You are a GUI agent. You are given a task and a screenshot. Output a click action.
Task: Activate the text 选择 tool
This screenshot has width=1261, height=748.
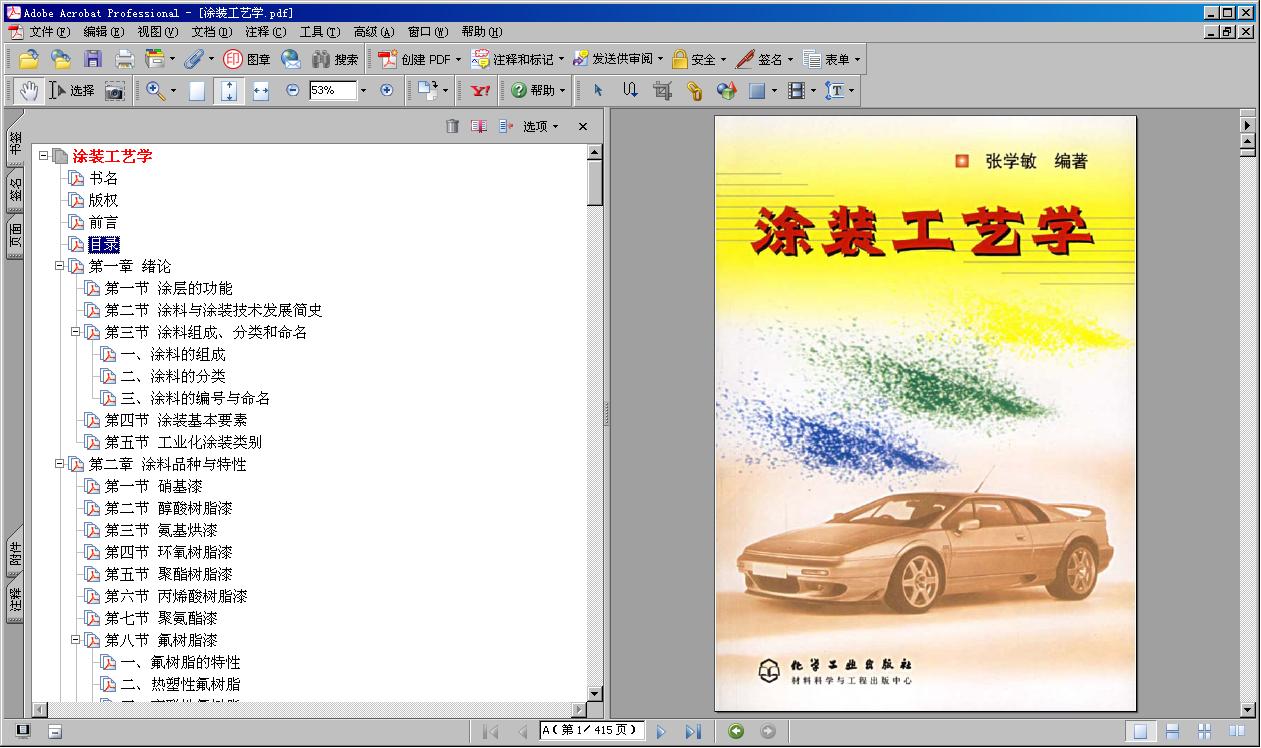tap(72, 90)
